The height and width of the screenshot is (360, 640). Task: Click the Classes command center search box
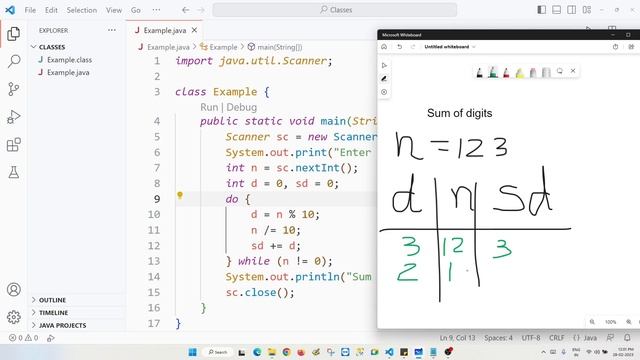pyautogui.click(x=335, y=10)
